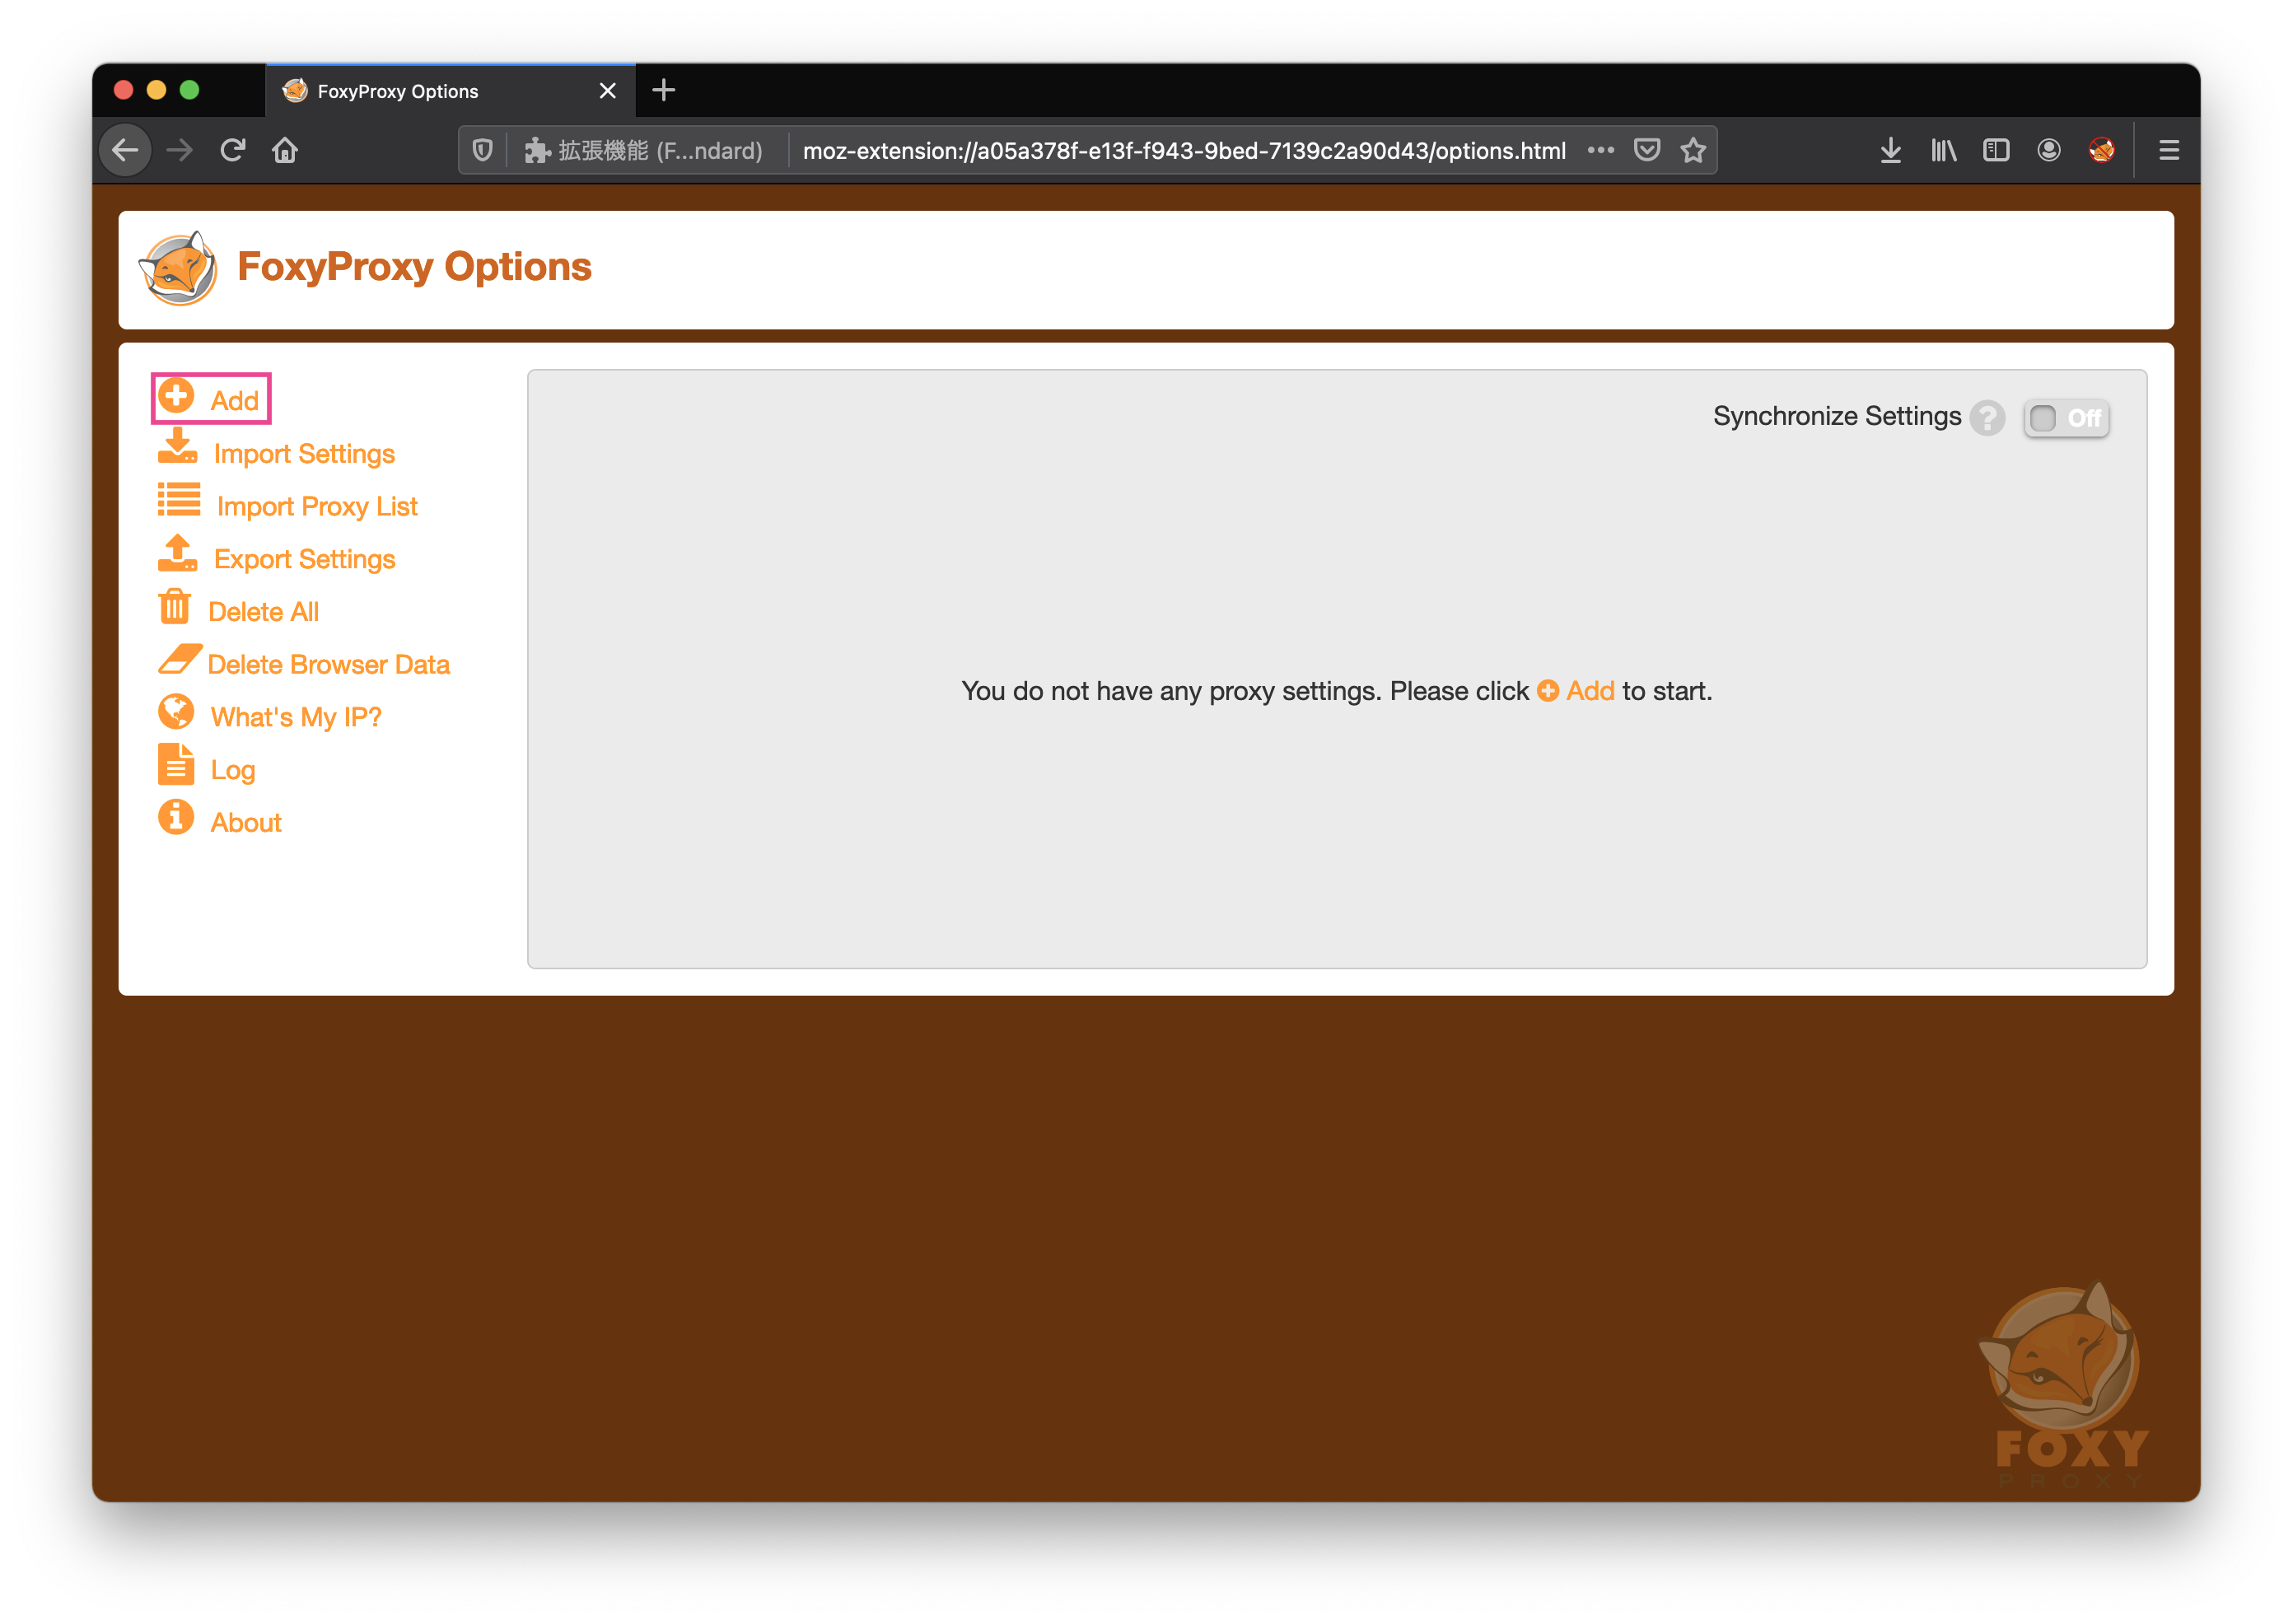Click the Export Settings link

click(305, 559)
